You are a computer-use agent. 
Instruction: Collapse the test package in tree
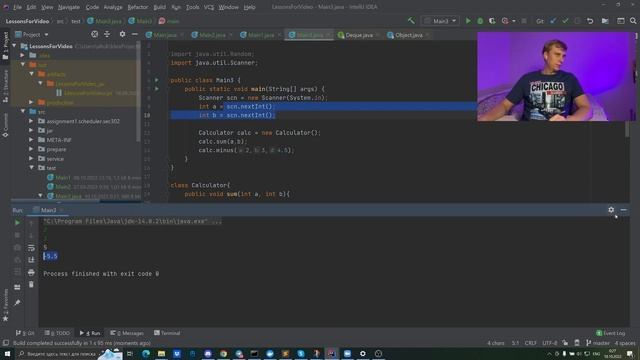tap(31, 168)
